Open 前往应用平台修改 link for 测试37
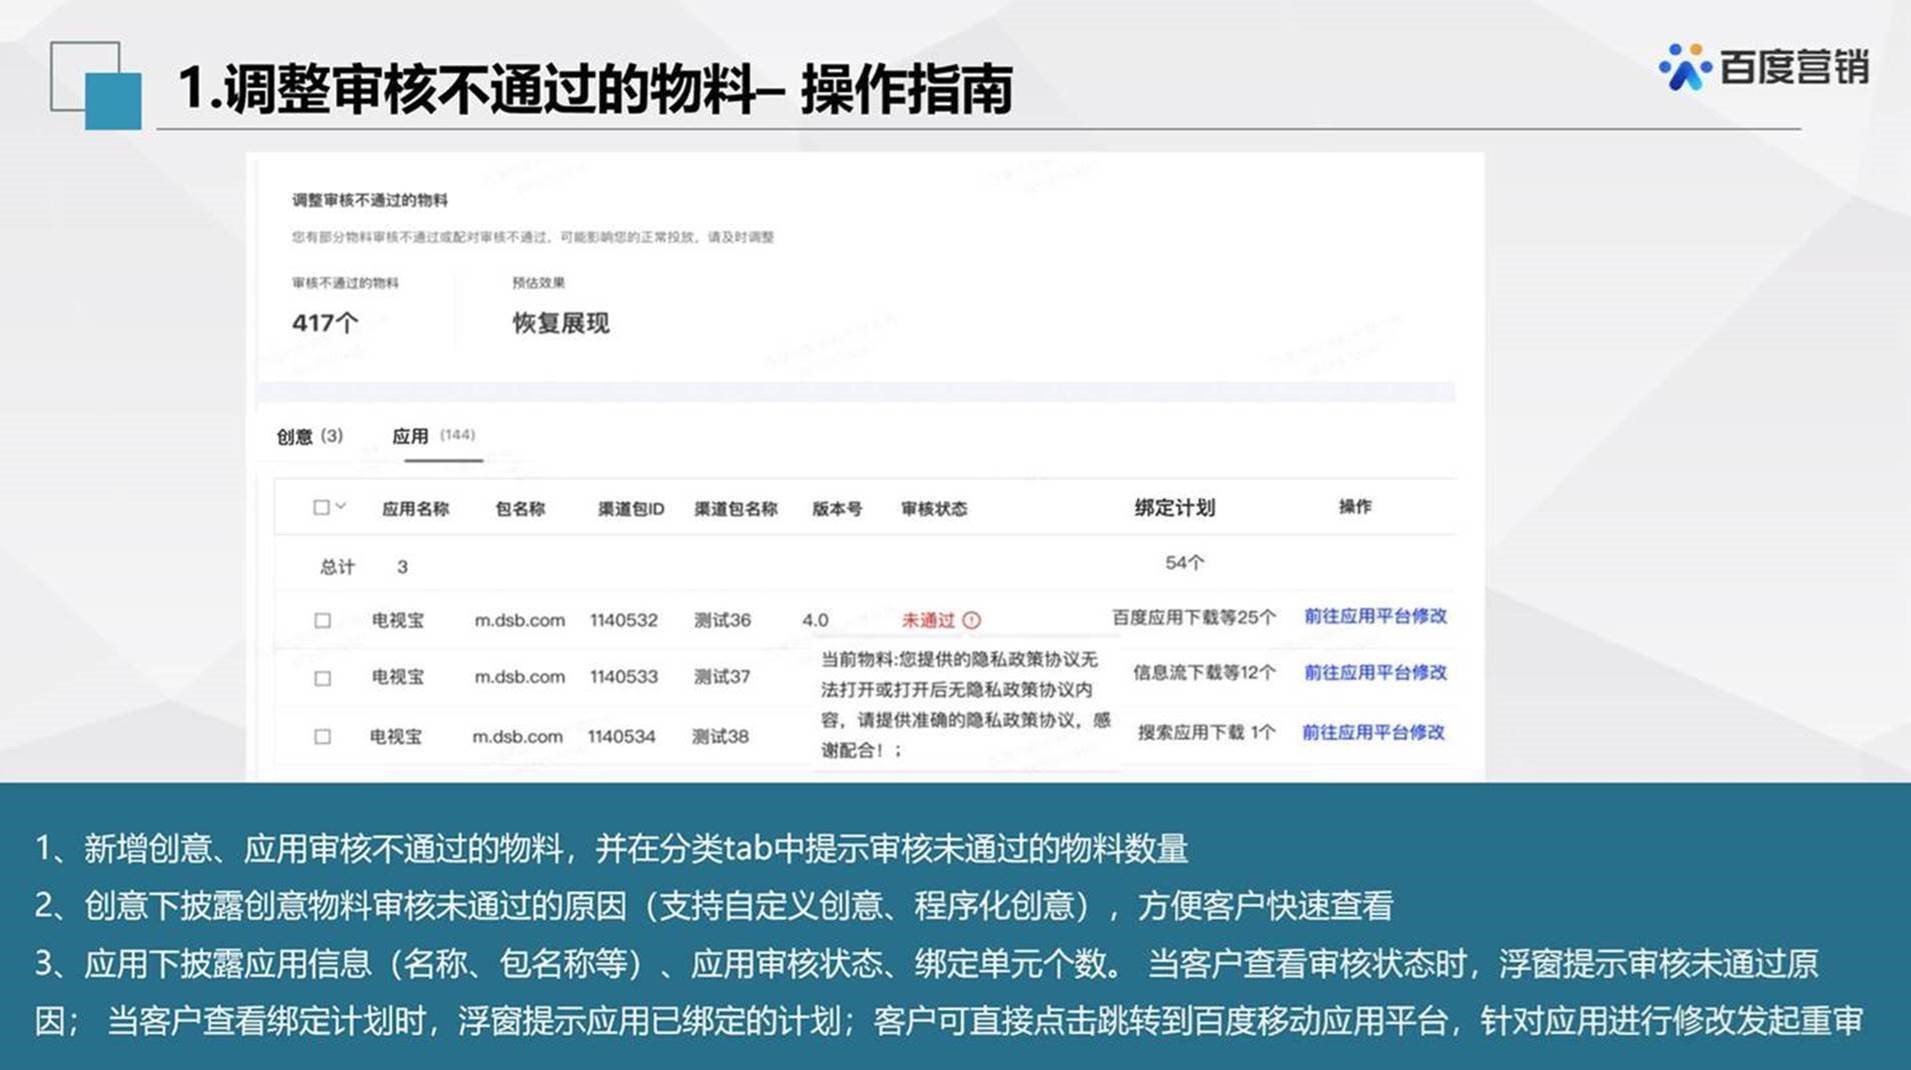 (1375, 673)
